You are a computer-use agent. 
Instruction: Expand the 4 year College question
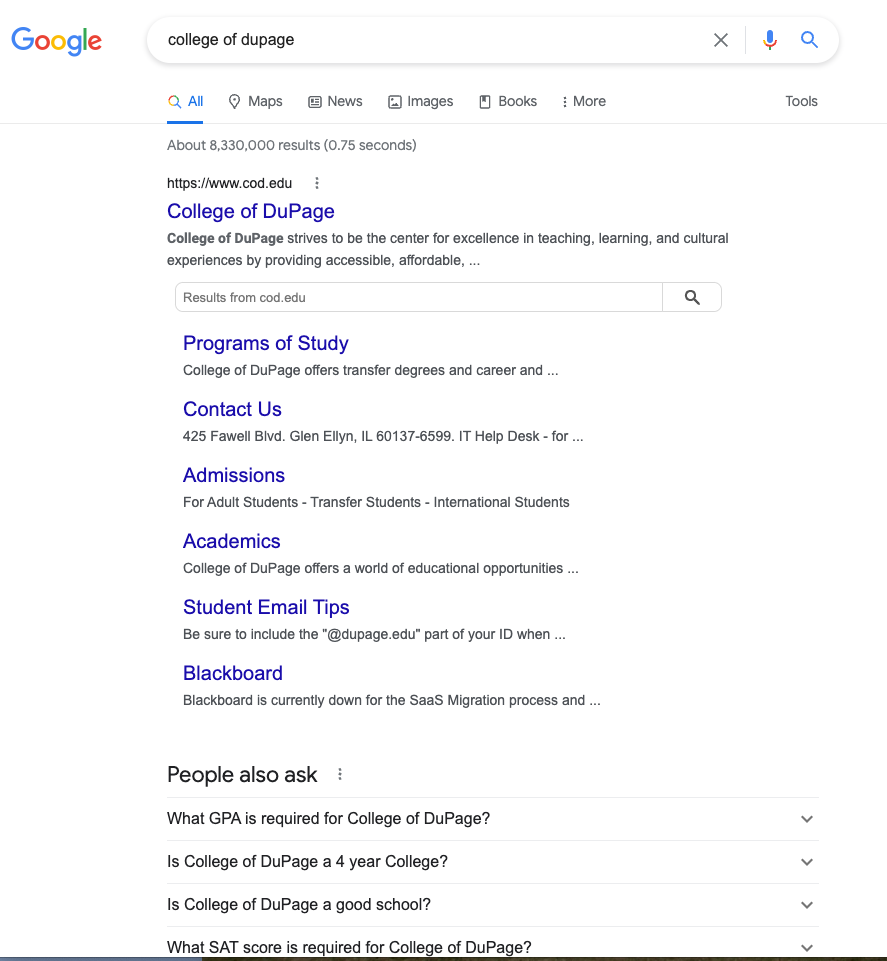point(807,862)
